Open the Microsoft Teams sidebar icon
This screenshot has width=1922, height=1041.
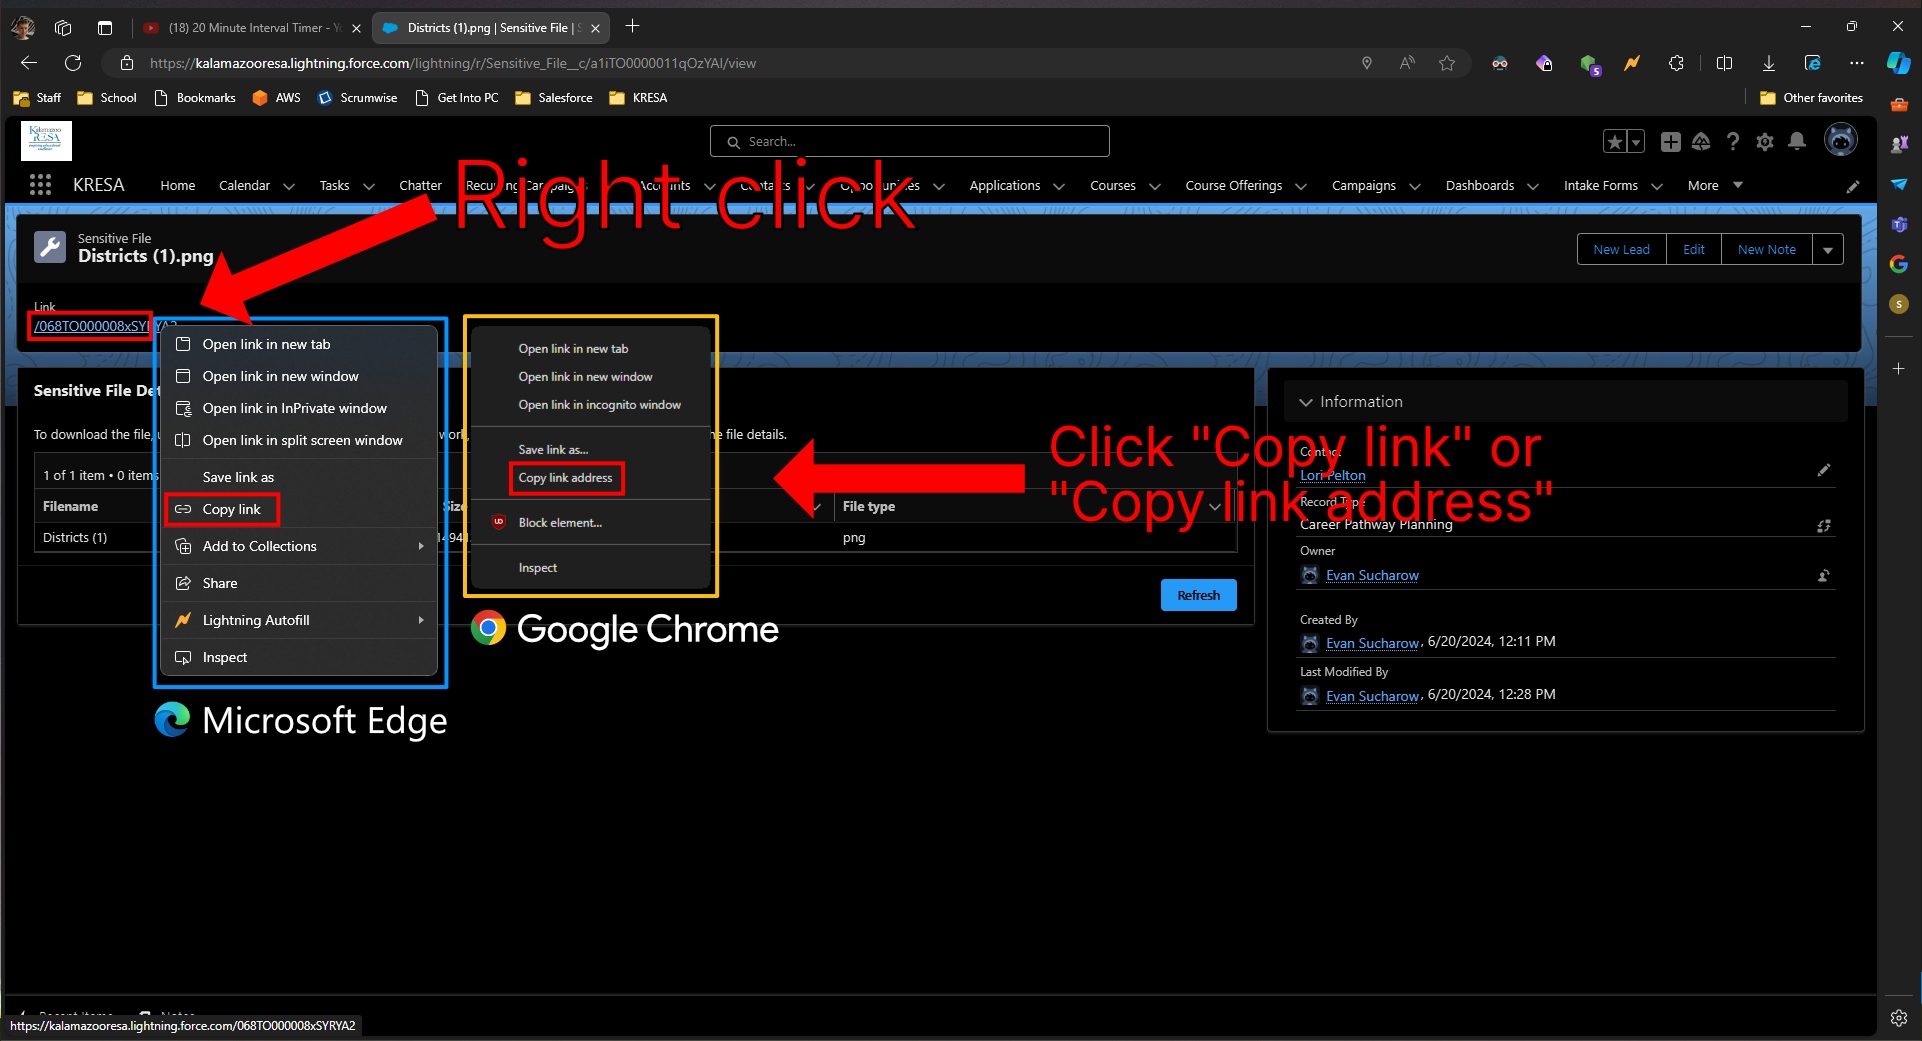click(x=1899, y=224)
